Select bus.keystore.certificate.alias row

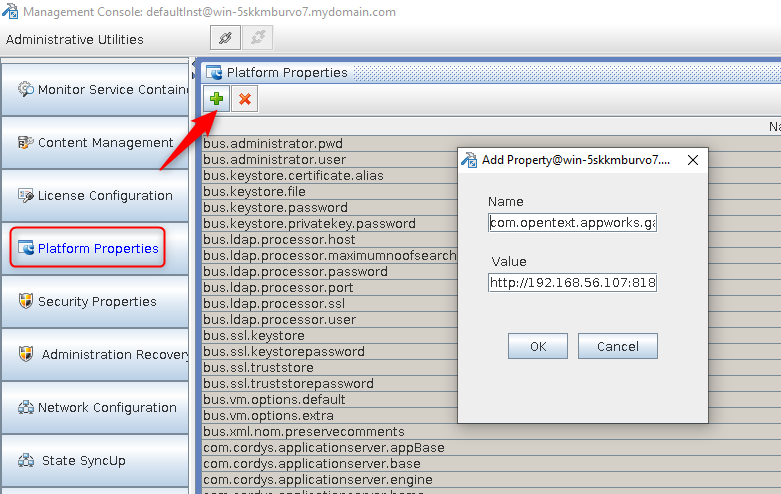(x=330, y=175)
